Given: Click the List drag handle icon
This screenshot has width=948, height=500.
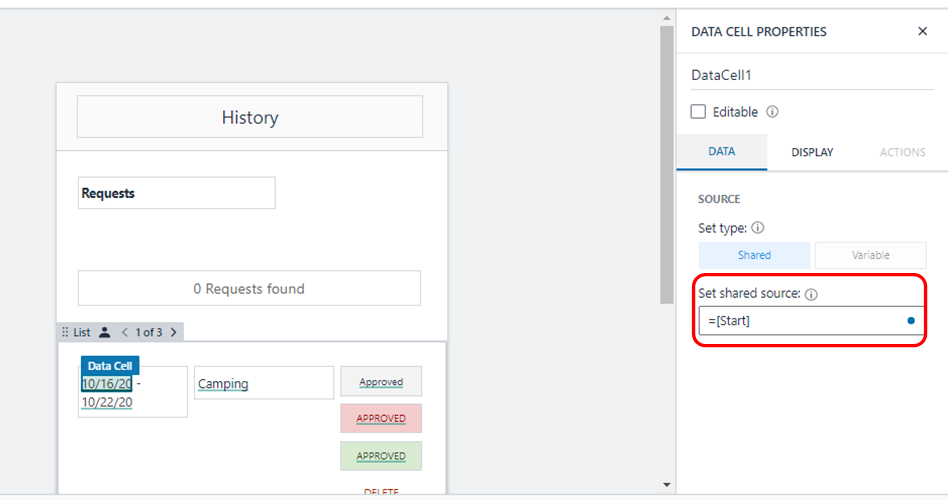Looking at the screenshot, I should click(x=66, y=332).
